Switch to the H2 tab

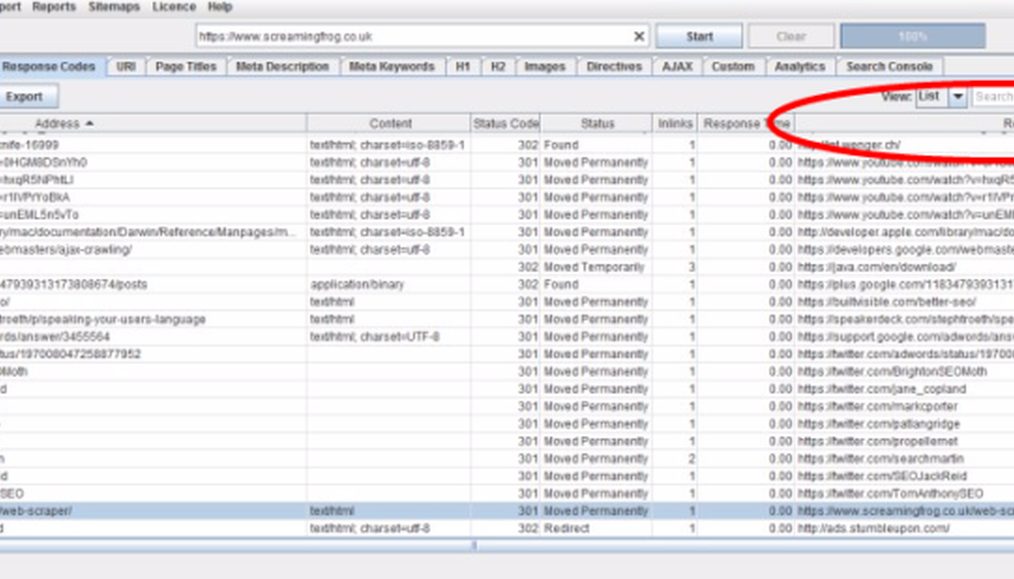click(x=498, y=67)
